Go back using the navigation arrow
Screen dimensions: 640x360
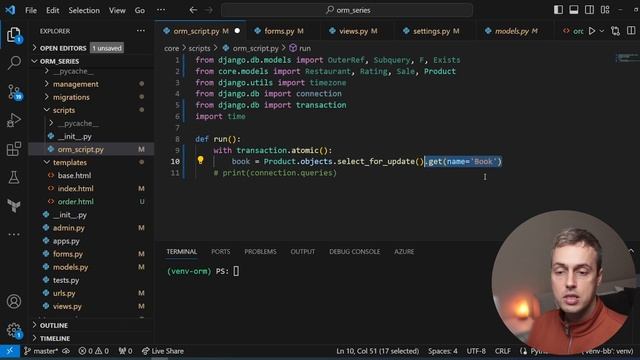click(193, 10)
